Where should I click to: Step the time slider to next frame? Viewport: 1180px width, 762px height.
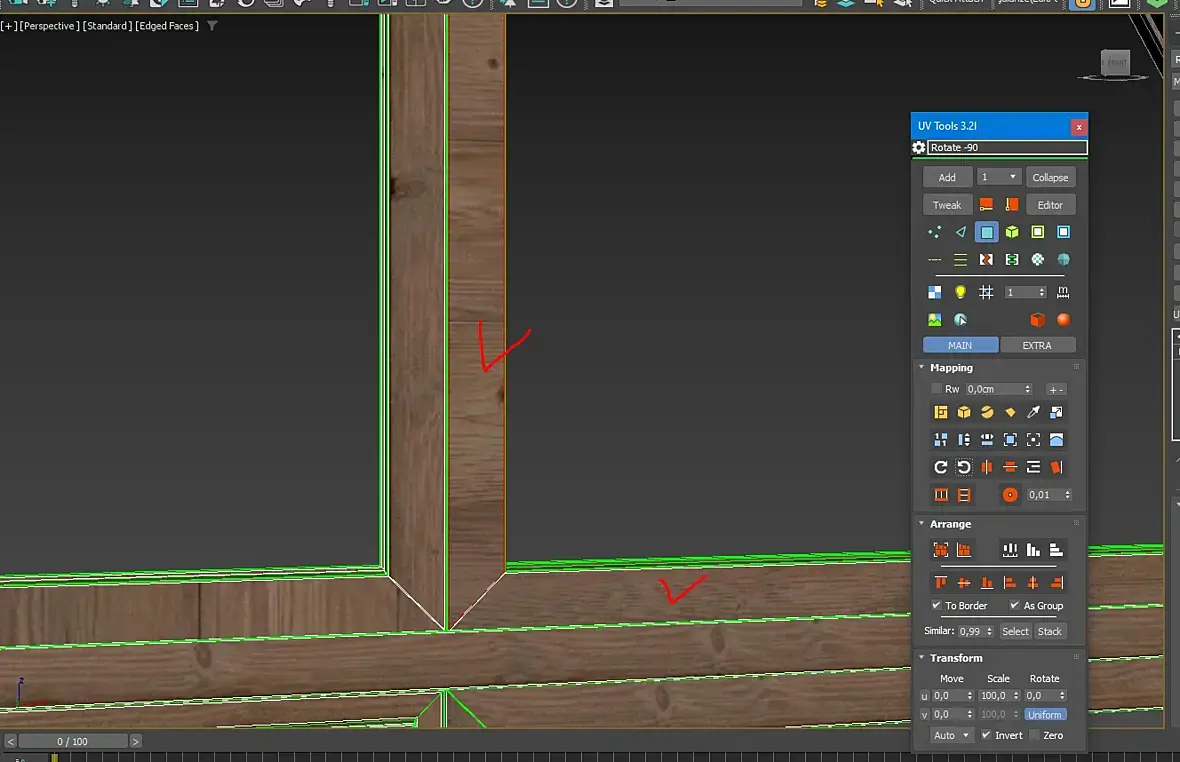pos(135,742)
